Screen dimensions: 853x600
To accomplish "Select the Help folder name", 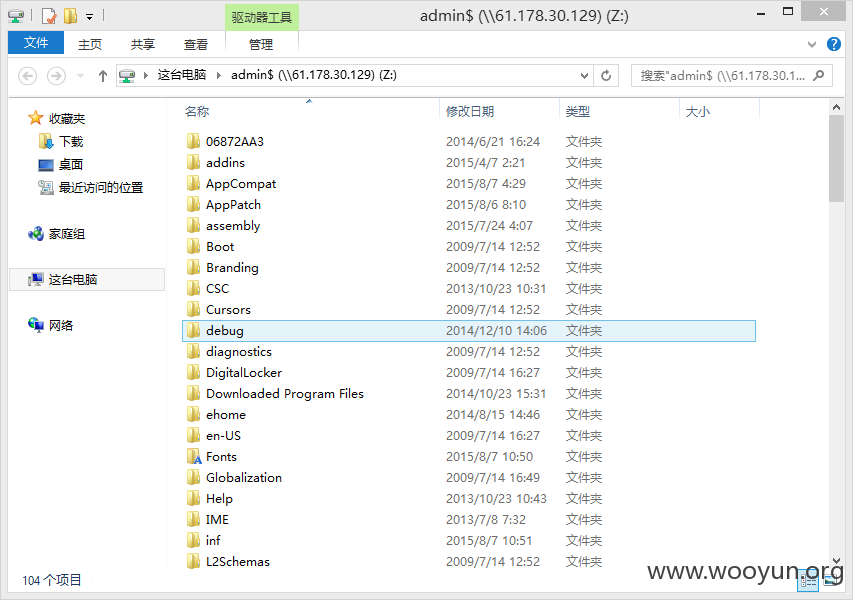I will (219, 499).
